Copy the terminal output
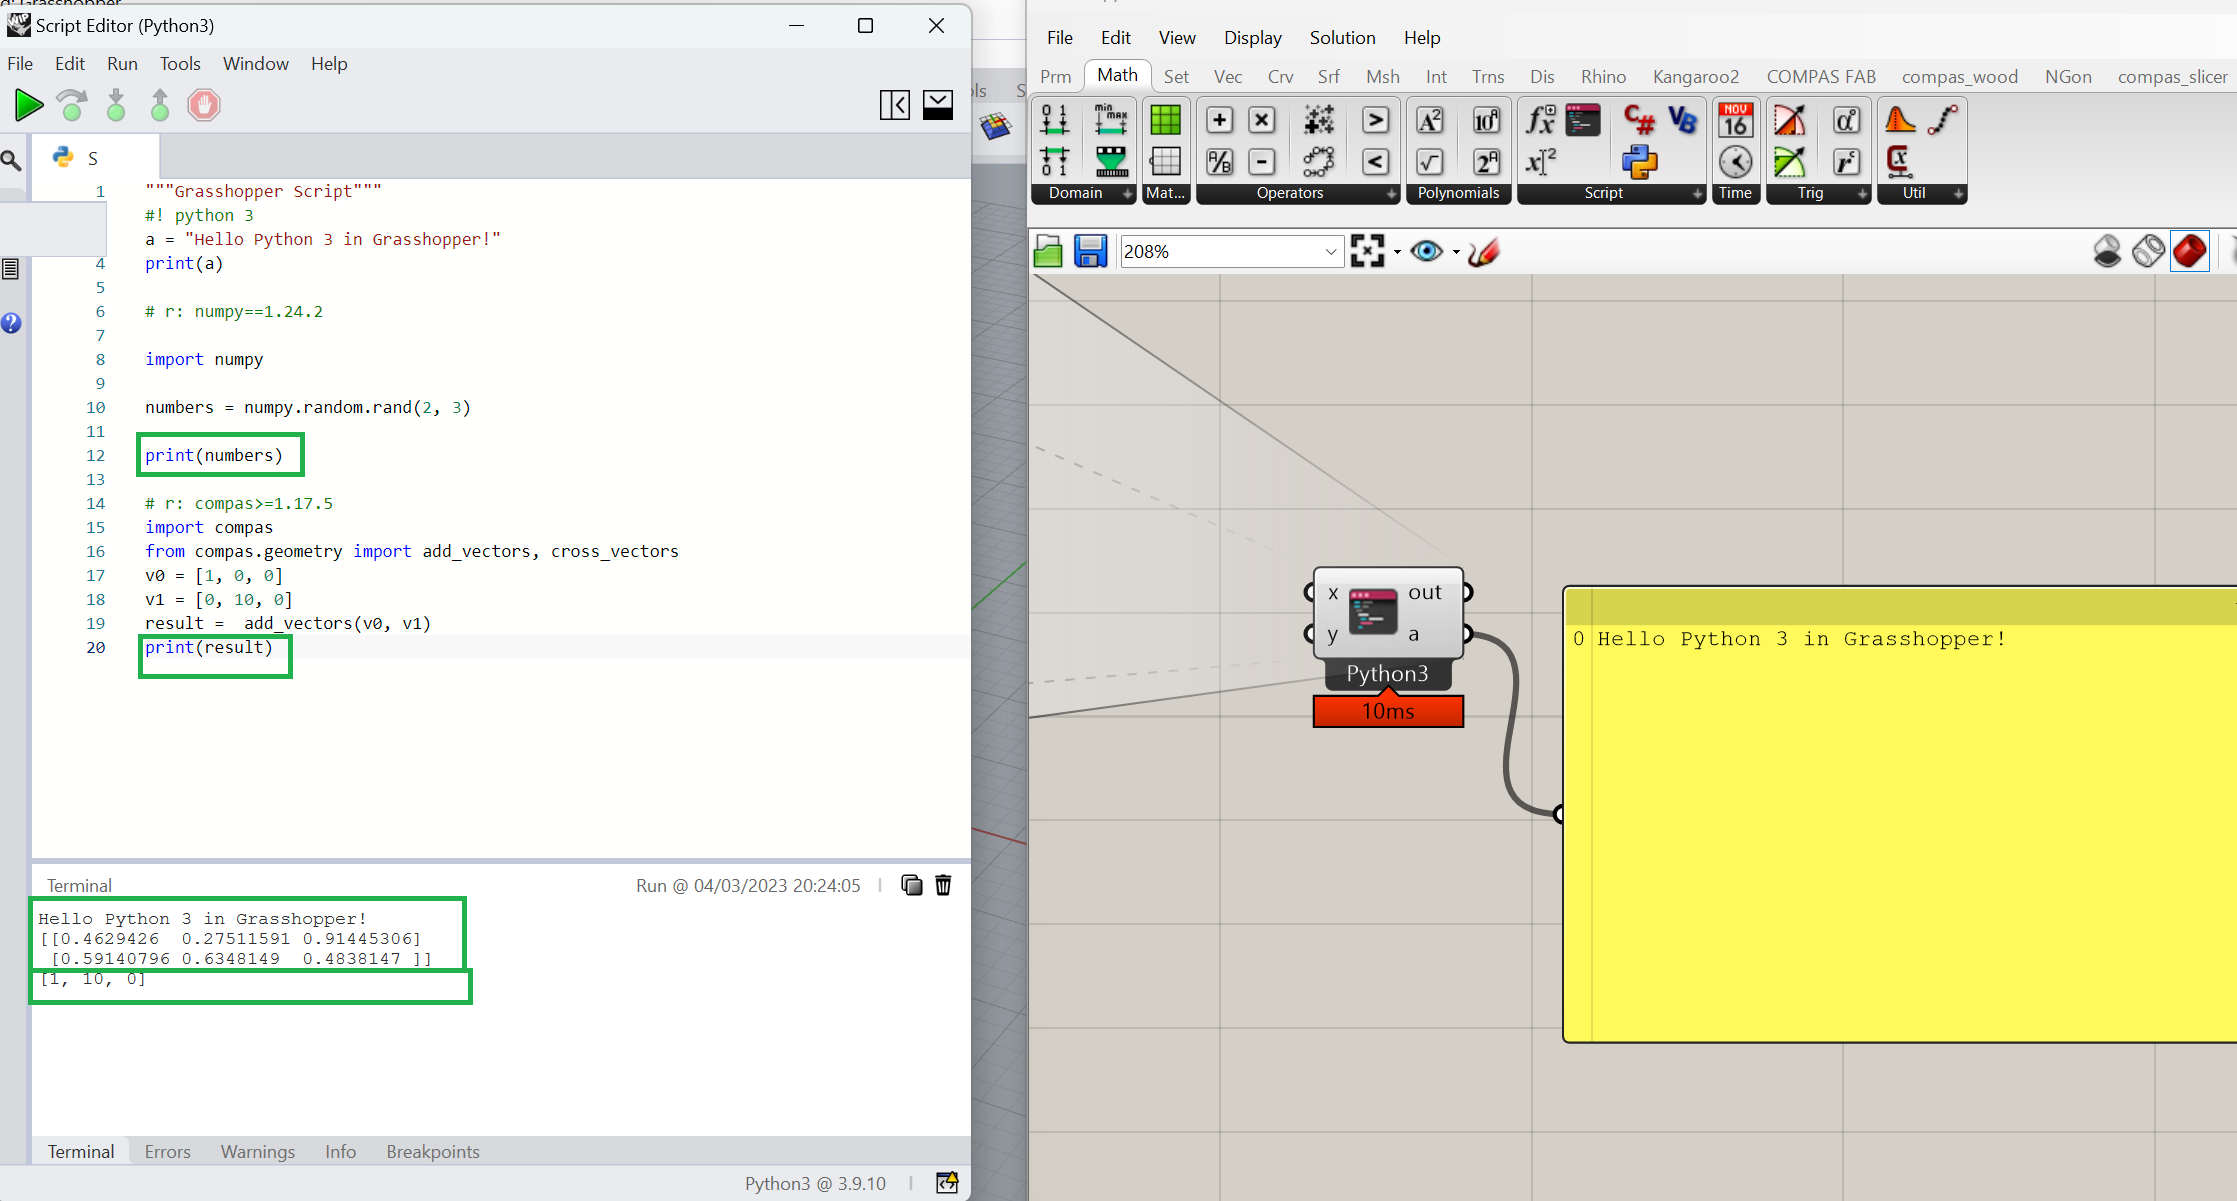Screen dimensions: 2237x1201 tap(911, 885)
